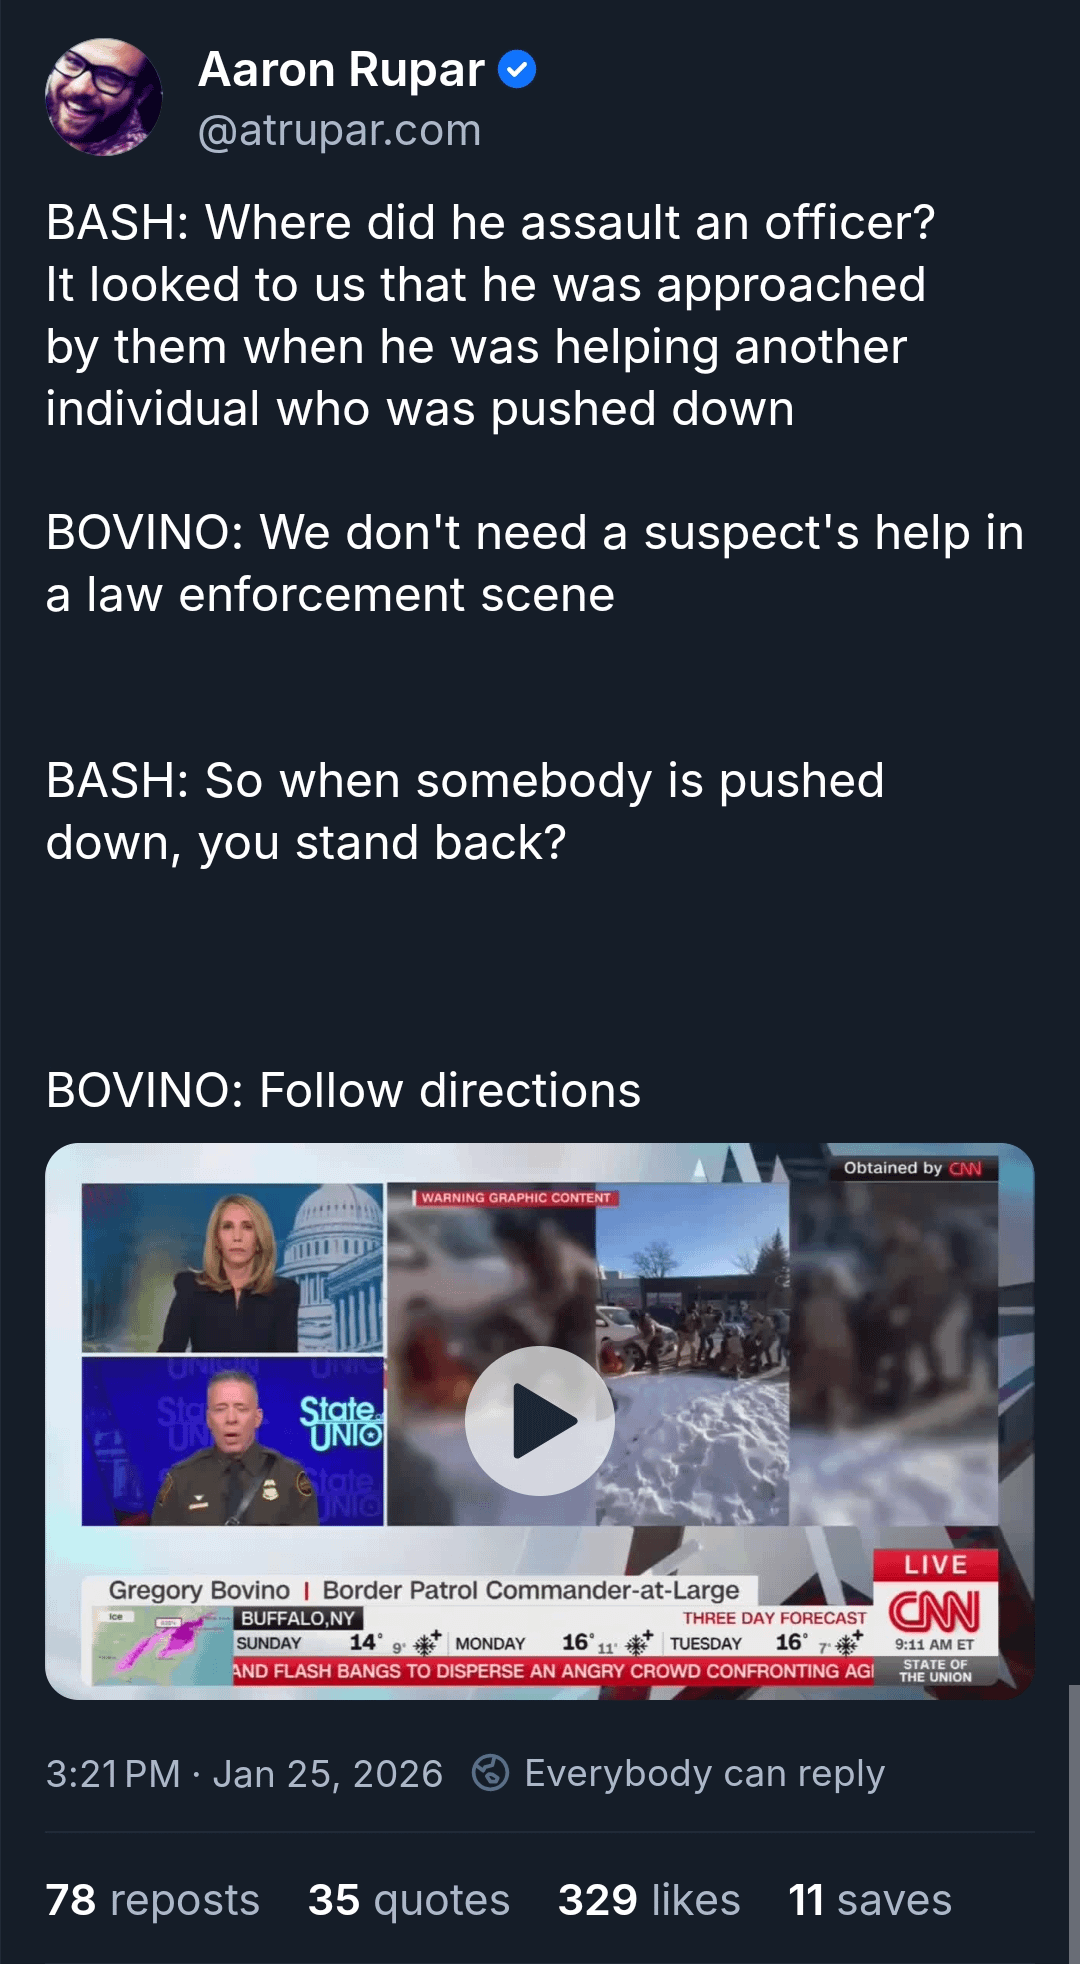Play the embedded CNN video

(x=539, y=1420)
